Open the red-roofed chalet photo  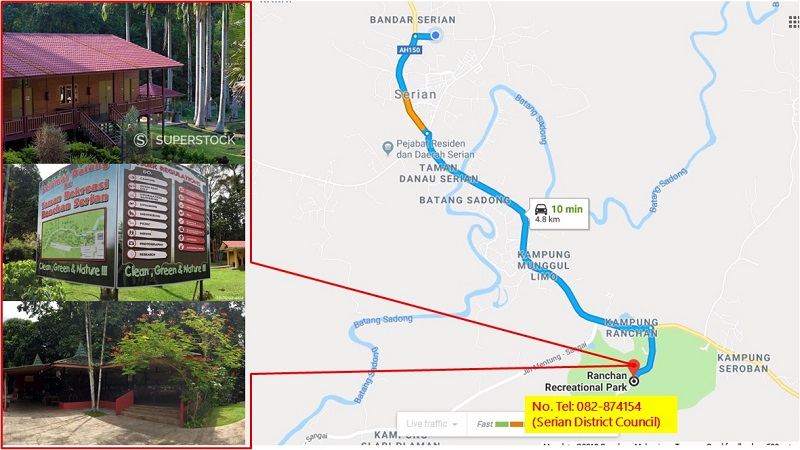click(x=124, y=83)
